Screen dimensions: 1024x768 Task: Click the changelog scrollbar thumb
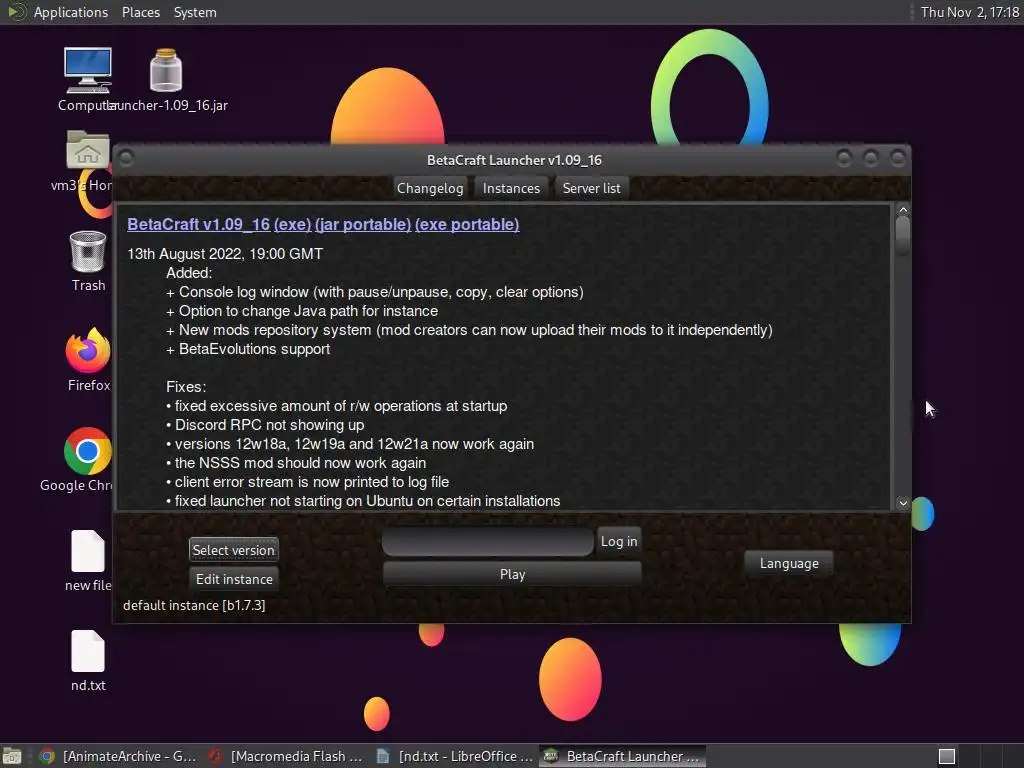coord(903,236)
